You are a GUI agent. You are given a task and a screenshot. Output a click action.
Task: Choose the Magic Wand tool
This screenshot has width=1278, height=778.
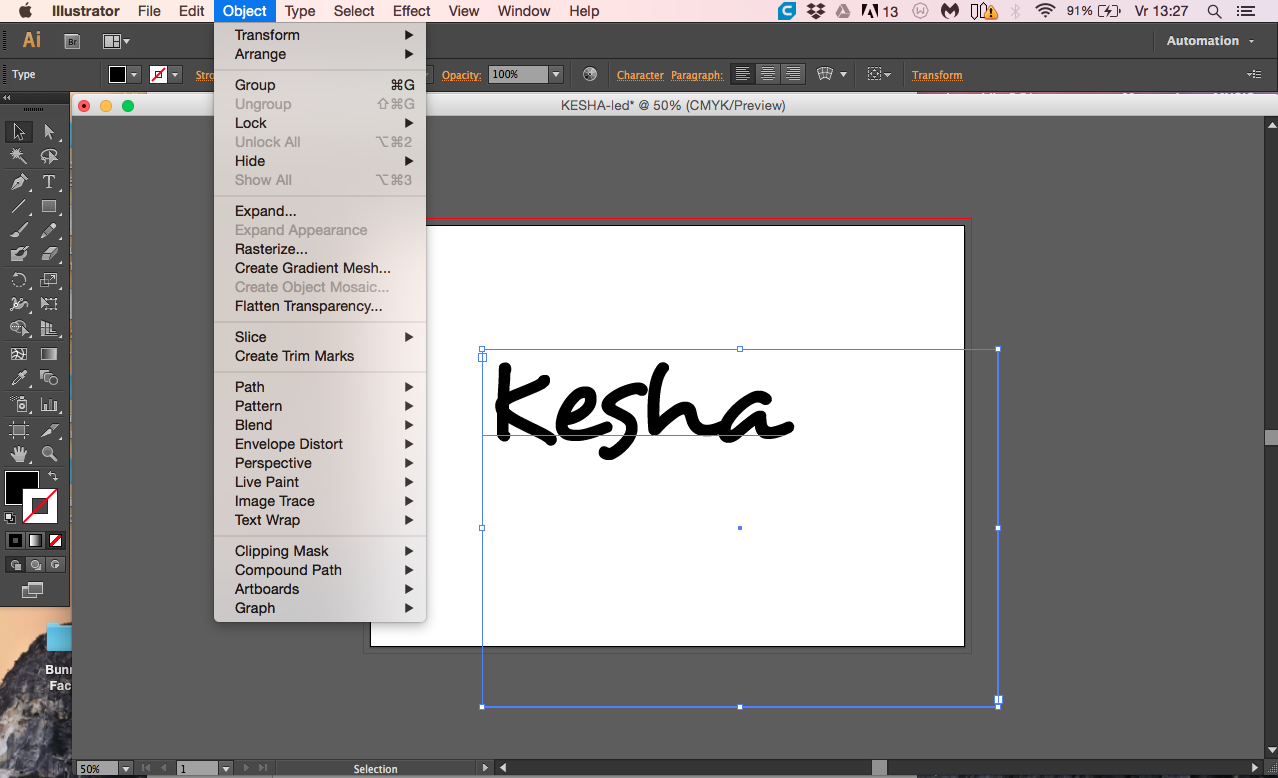point(18,157)
